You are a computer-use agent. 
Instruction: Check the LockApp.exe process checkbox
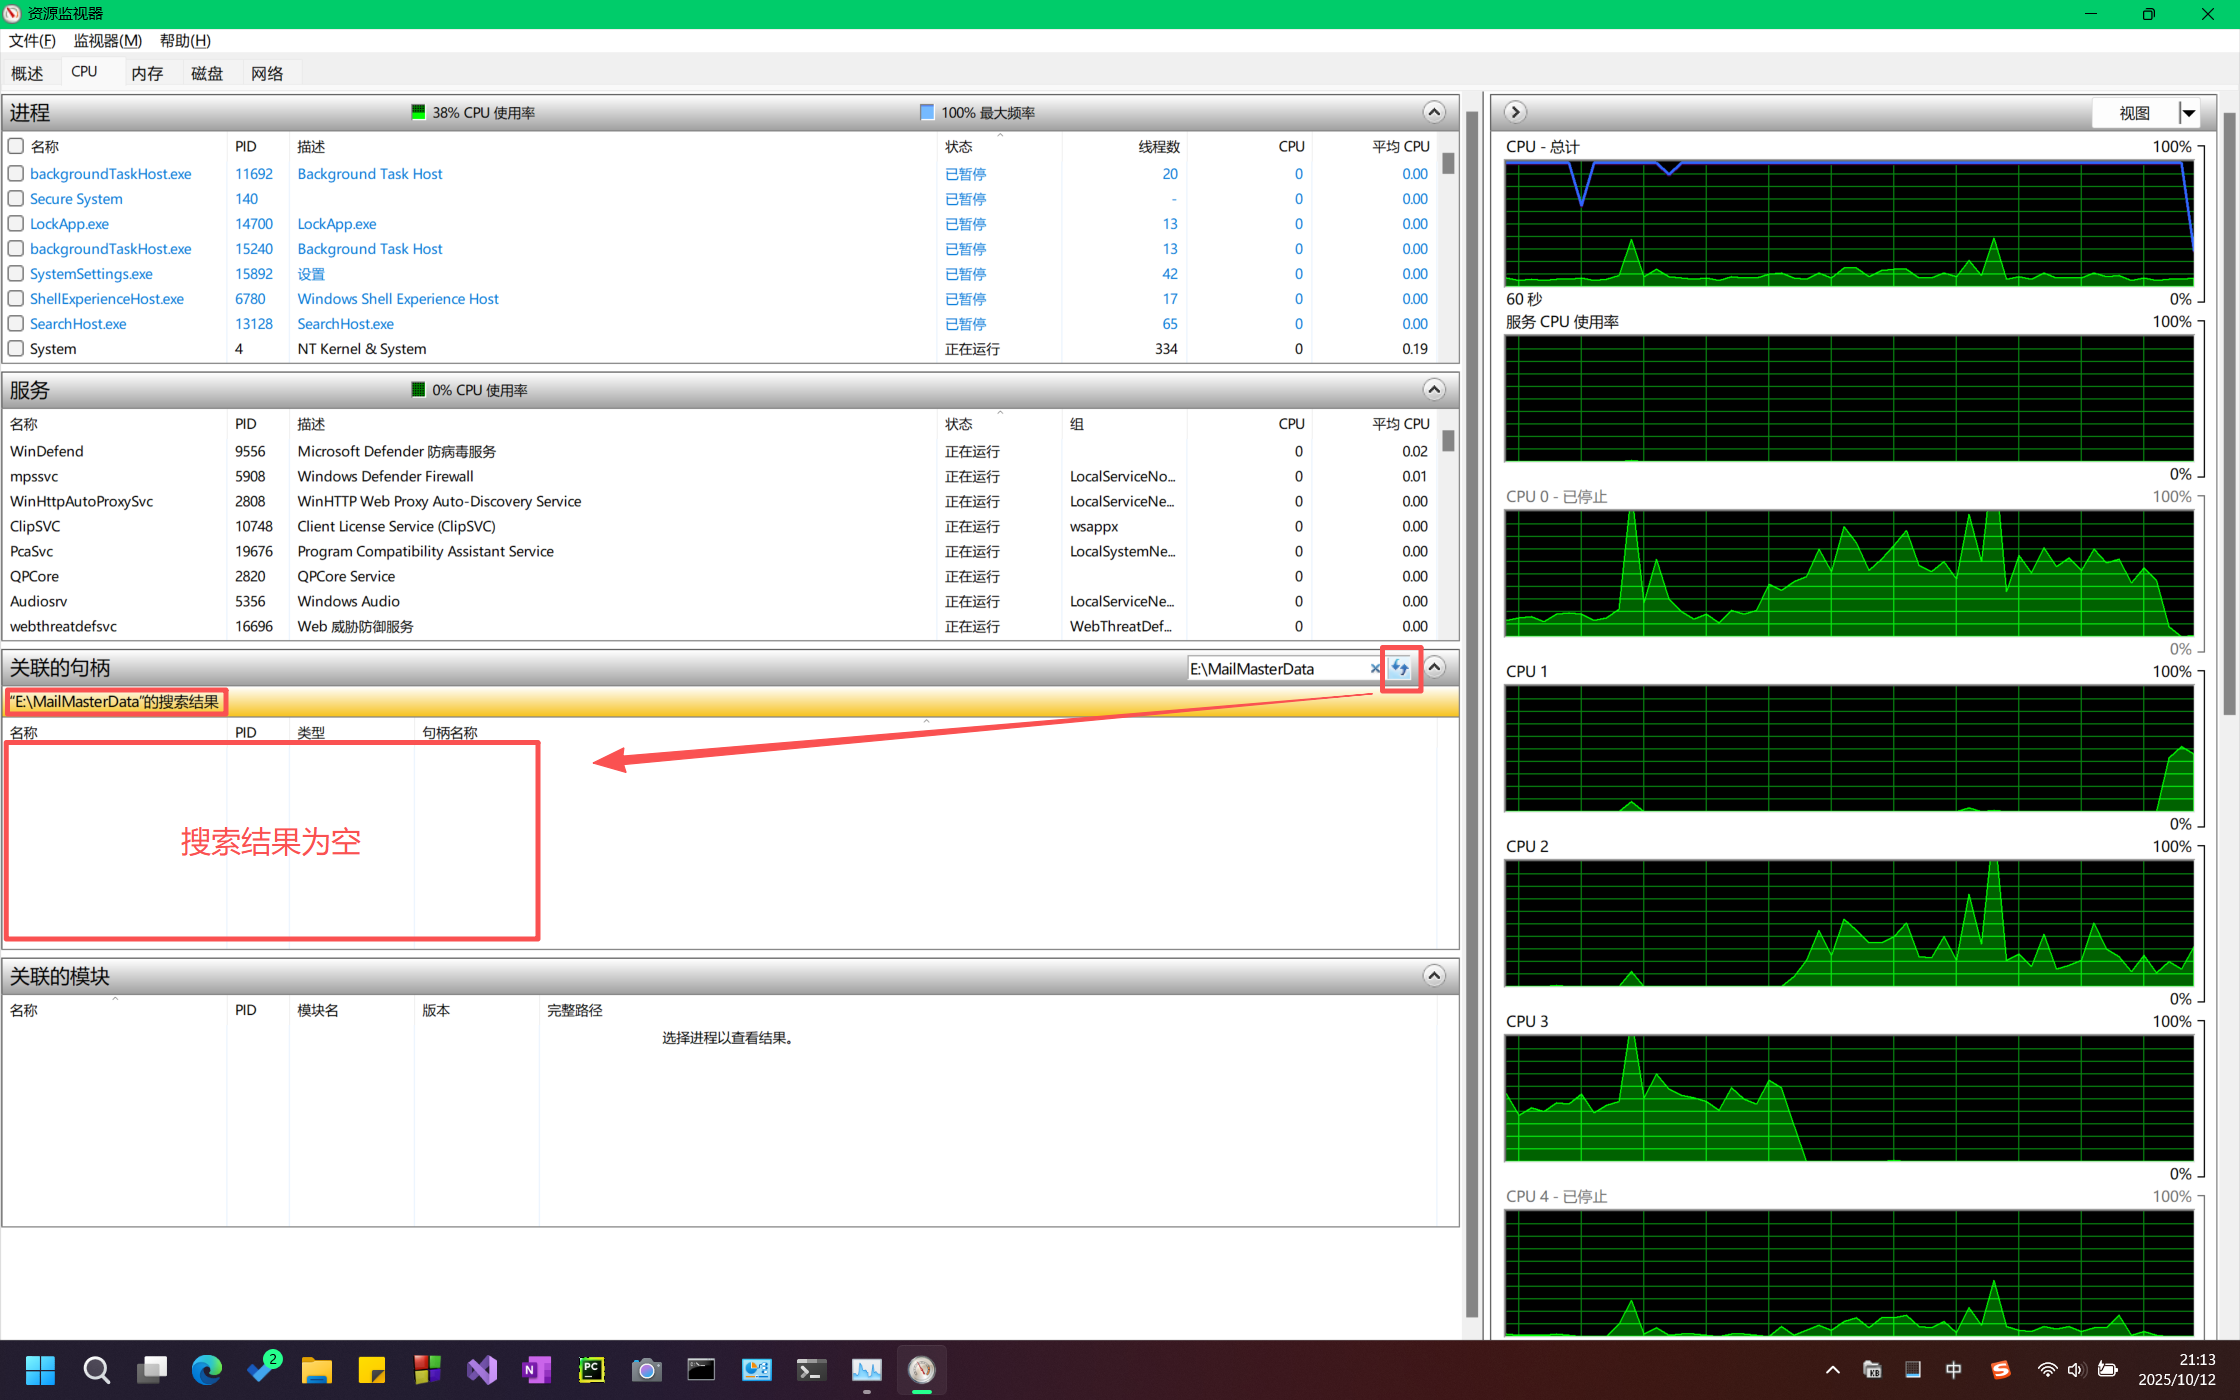[16, 224]
